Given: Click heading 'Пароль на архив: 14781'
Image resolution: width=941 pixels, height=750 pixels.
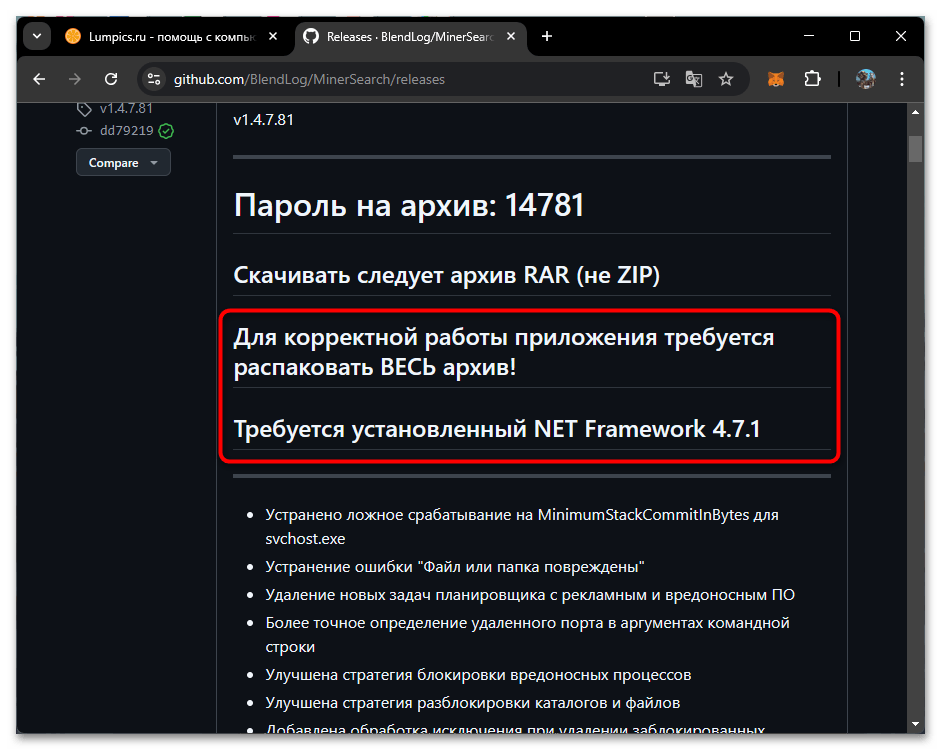Looking at the screenshot, I should pos(409,205).
